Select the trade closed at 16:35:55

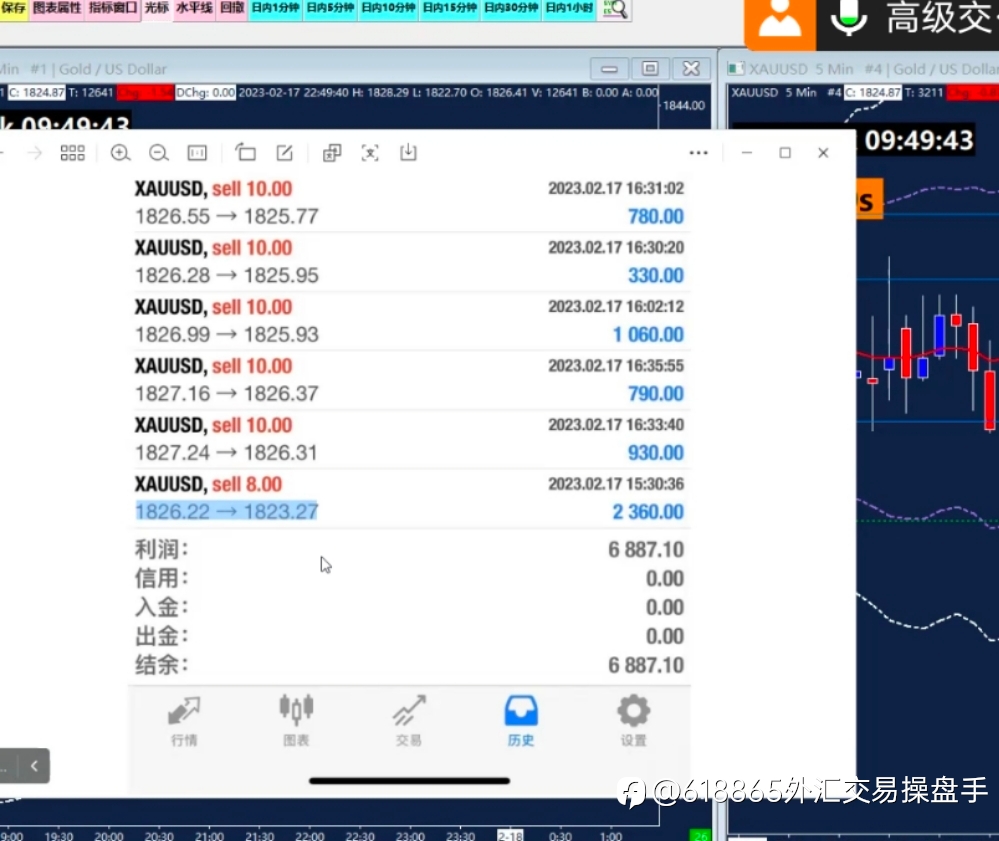(x=409, y=380)
